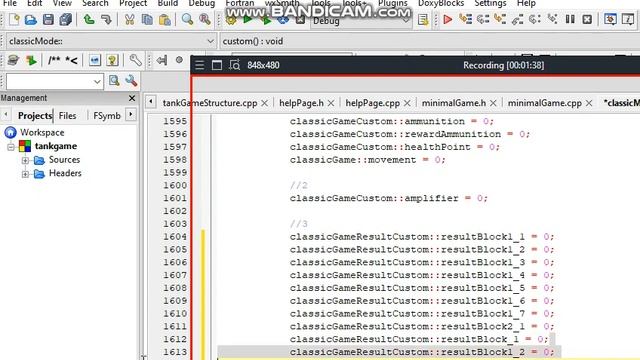The image size is (640, 360).
Task: Undo the last edit
Action: click(x=89, y=19)
